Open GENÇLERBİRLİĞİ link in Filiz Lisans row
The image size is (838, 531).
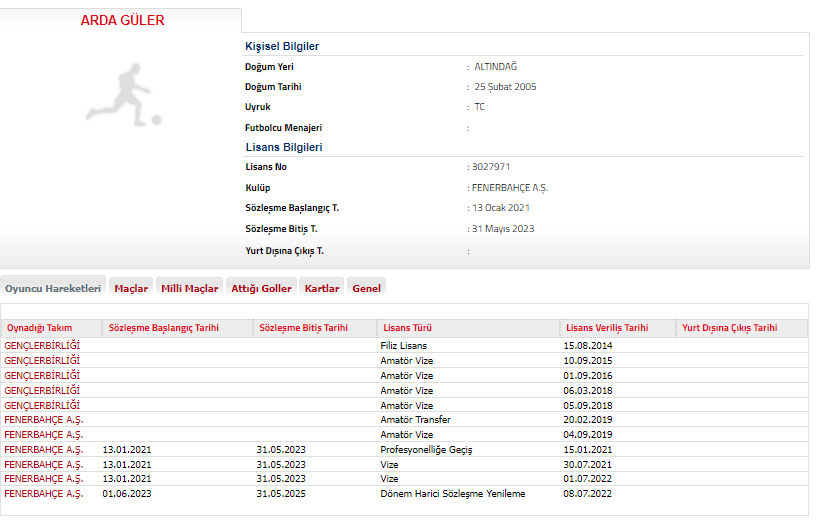point(42,345)
